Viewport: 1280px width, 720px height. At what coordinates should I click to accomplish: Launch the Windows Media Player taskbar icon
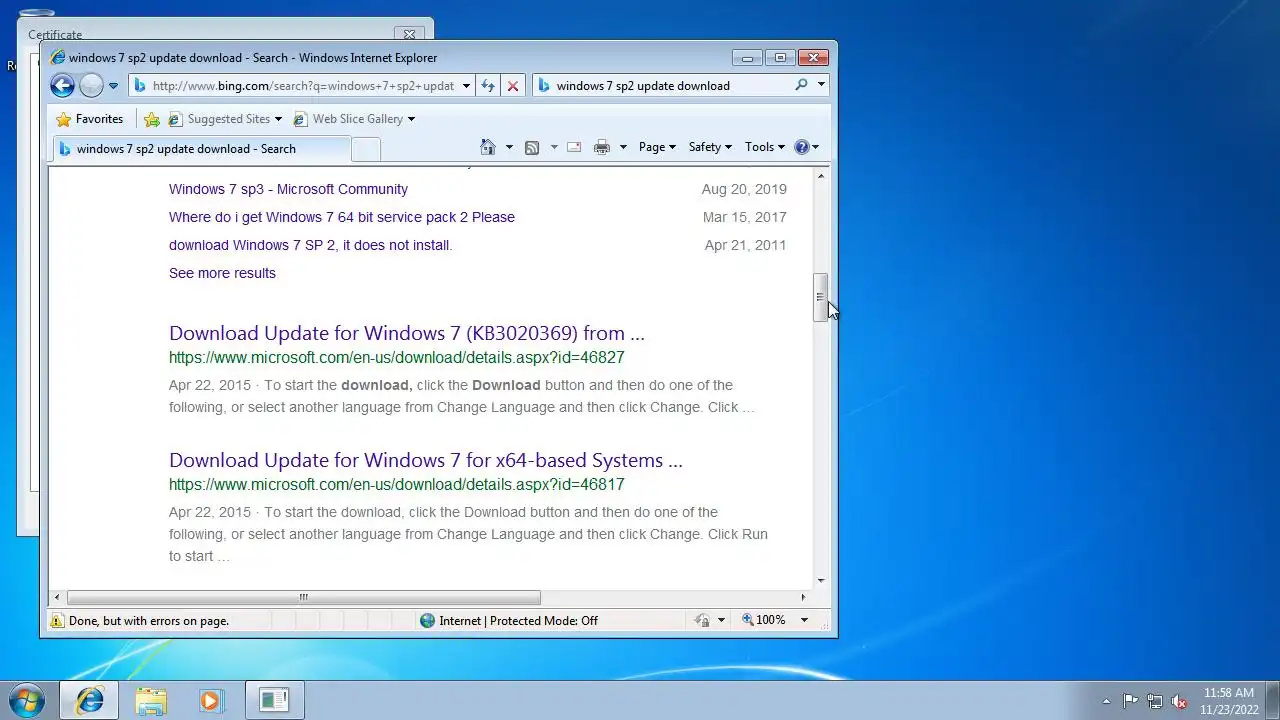tap(211, 700)
